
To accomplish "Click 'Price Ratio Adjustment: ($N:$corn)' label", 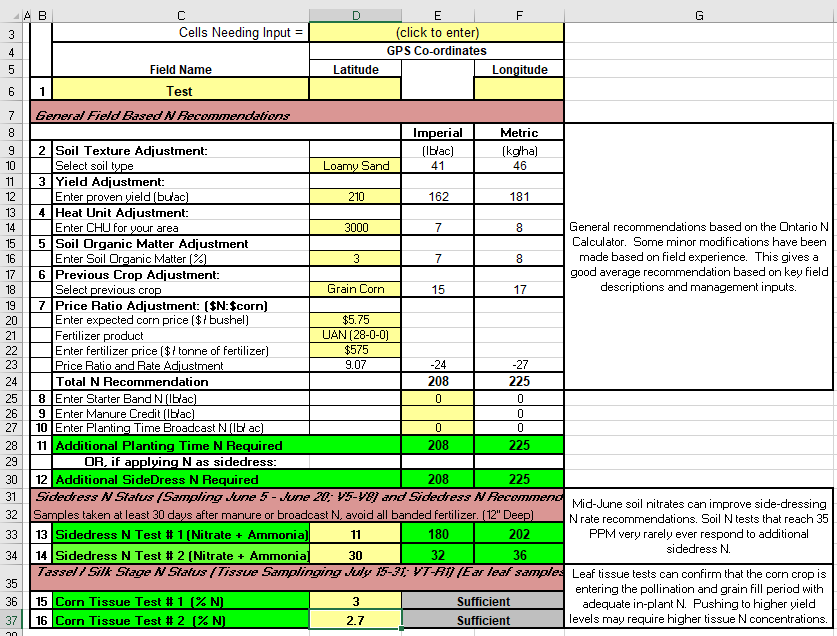I will (x=161, y=305).
